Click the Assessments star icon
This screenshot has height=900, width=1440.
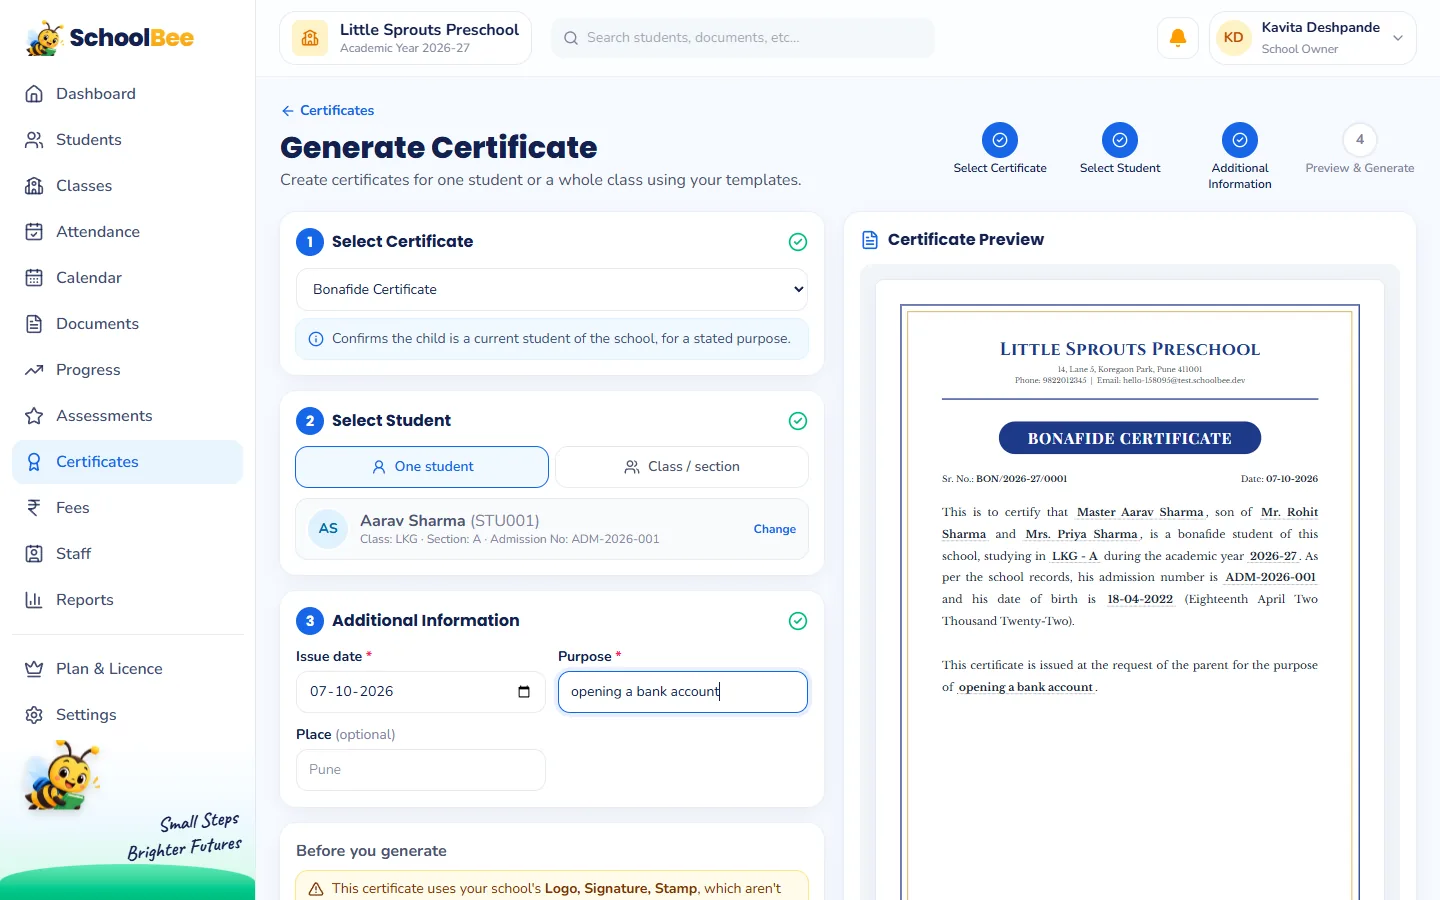pos(34,416)
